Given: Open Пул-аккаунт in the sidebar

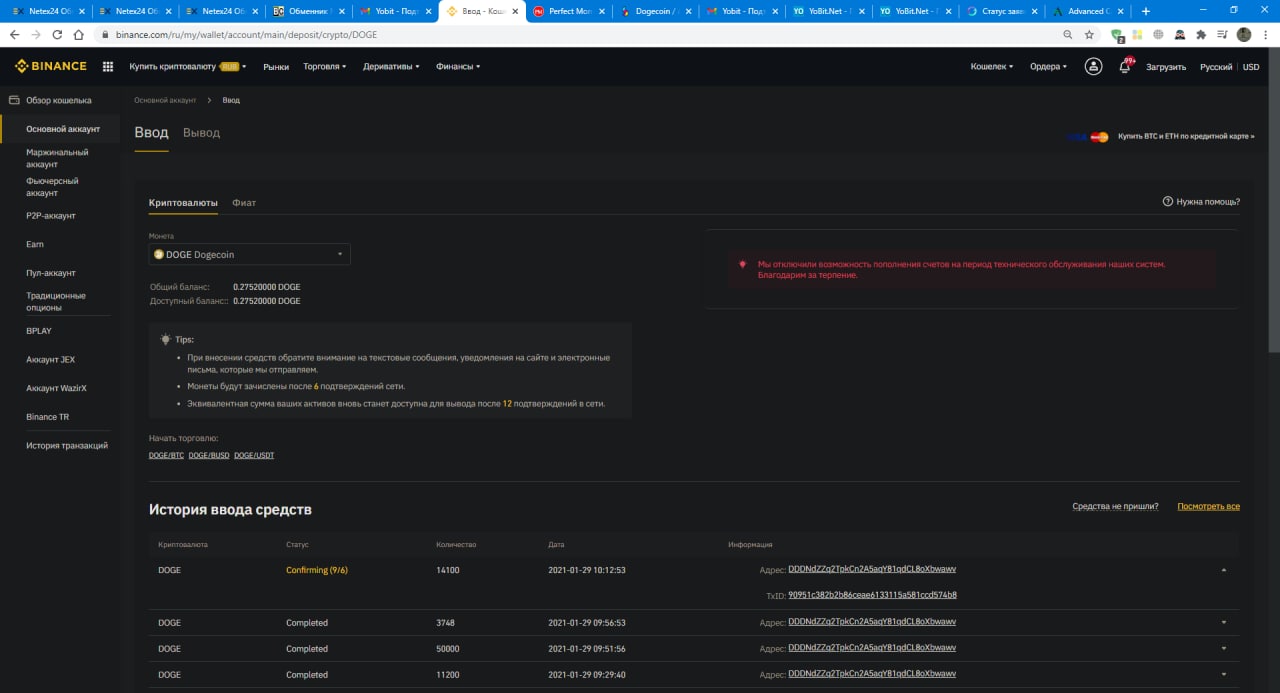Looking at the screenshot, I should tap(51, 273).
